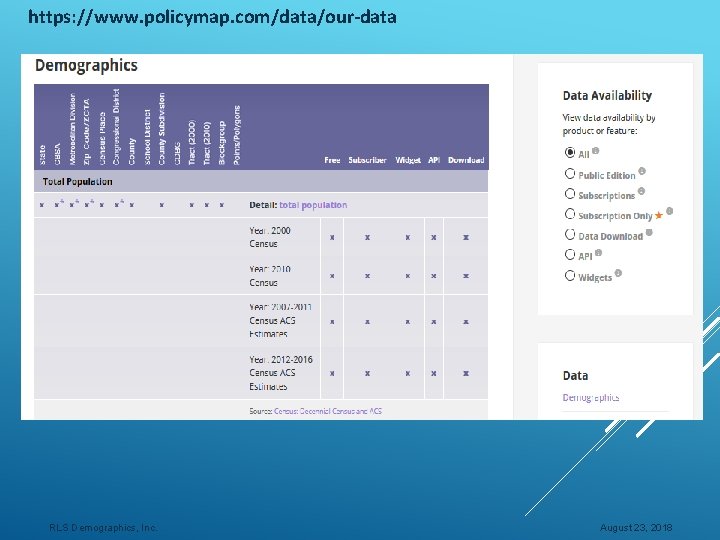Open the Demographics link under Data
This screenshot has height=540, width=720.
tap(591, 397)
